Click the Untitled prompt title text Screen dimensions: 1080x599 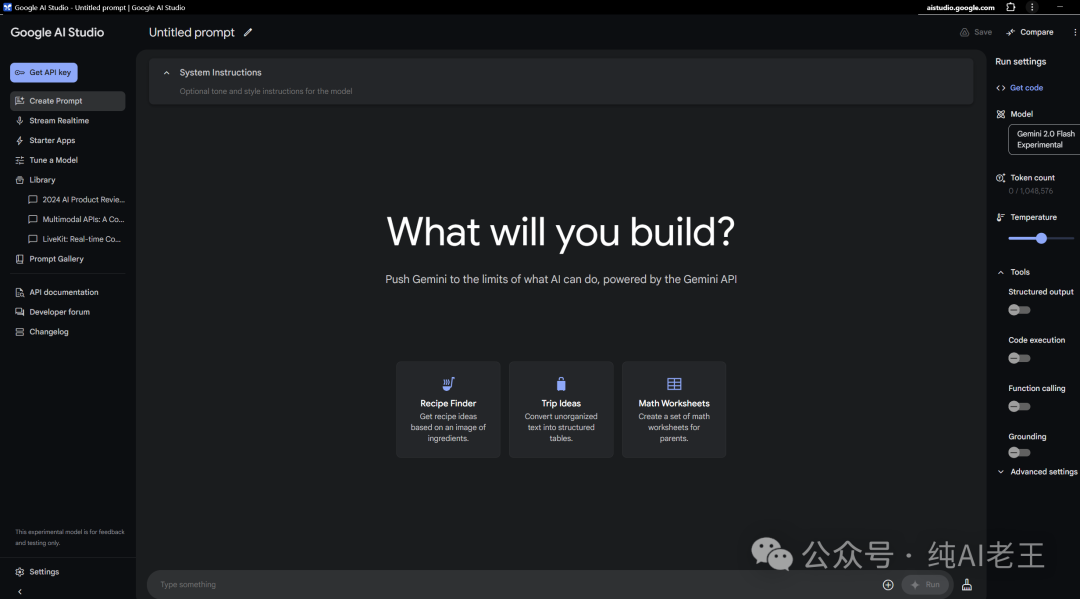click(x=191, y=32)
